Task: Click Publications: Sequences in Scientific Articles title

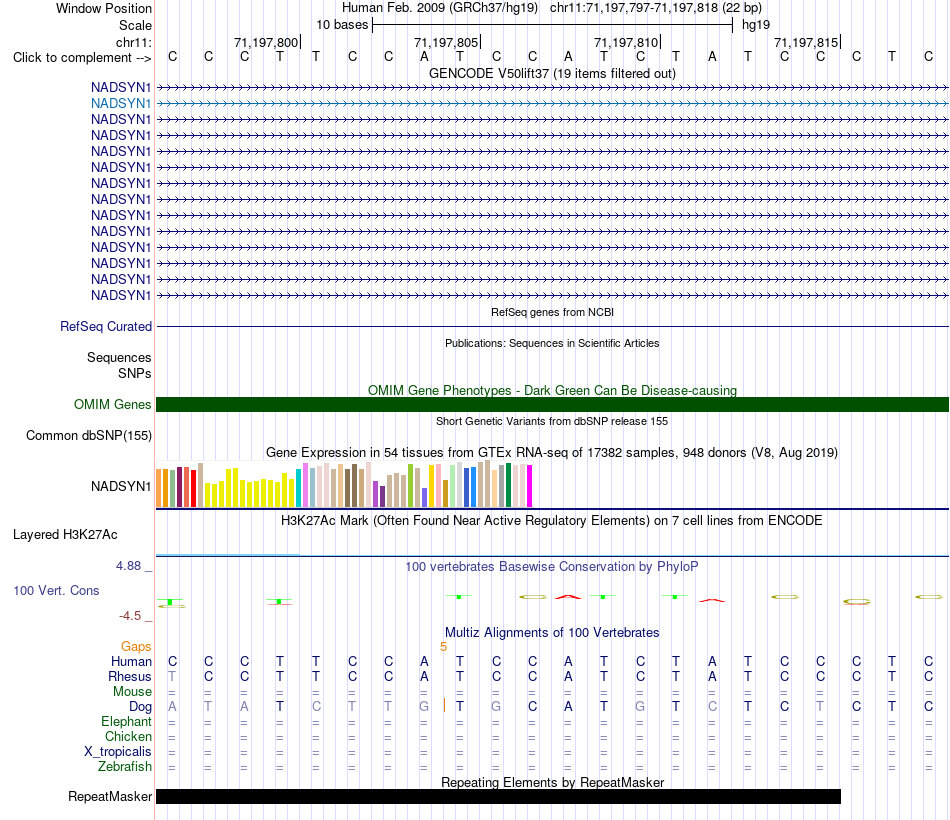Action: (552, 343)
